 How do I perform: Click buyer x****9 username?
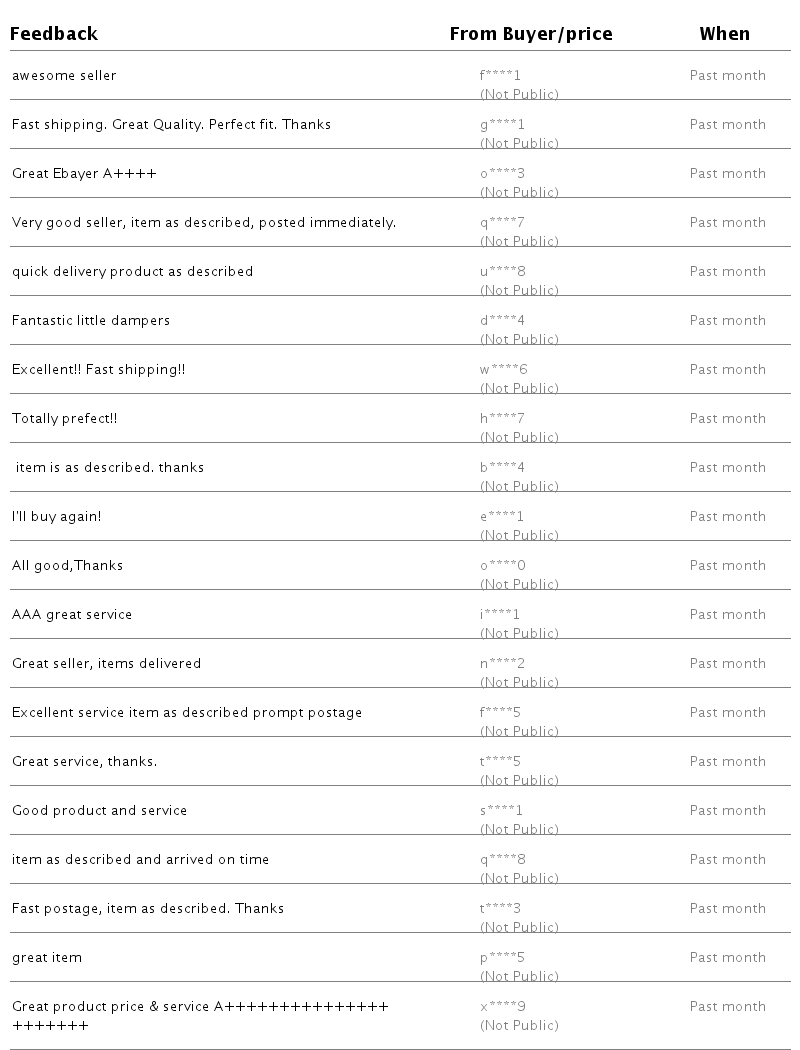pos(502,1007)
